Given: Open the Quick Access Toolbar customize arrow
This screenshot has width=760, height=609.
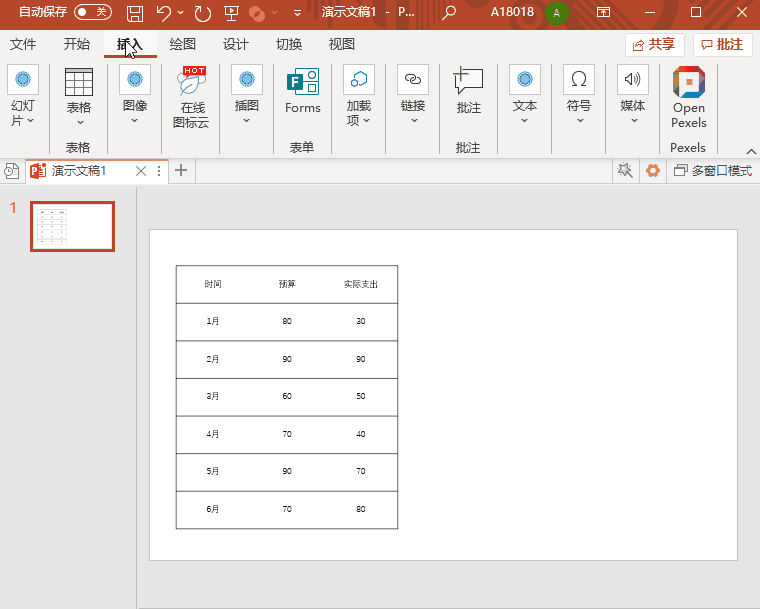Looking at the screenshot, I should (x=297, y=13).
